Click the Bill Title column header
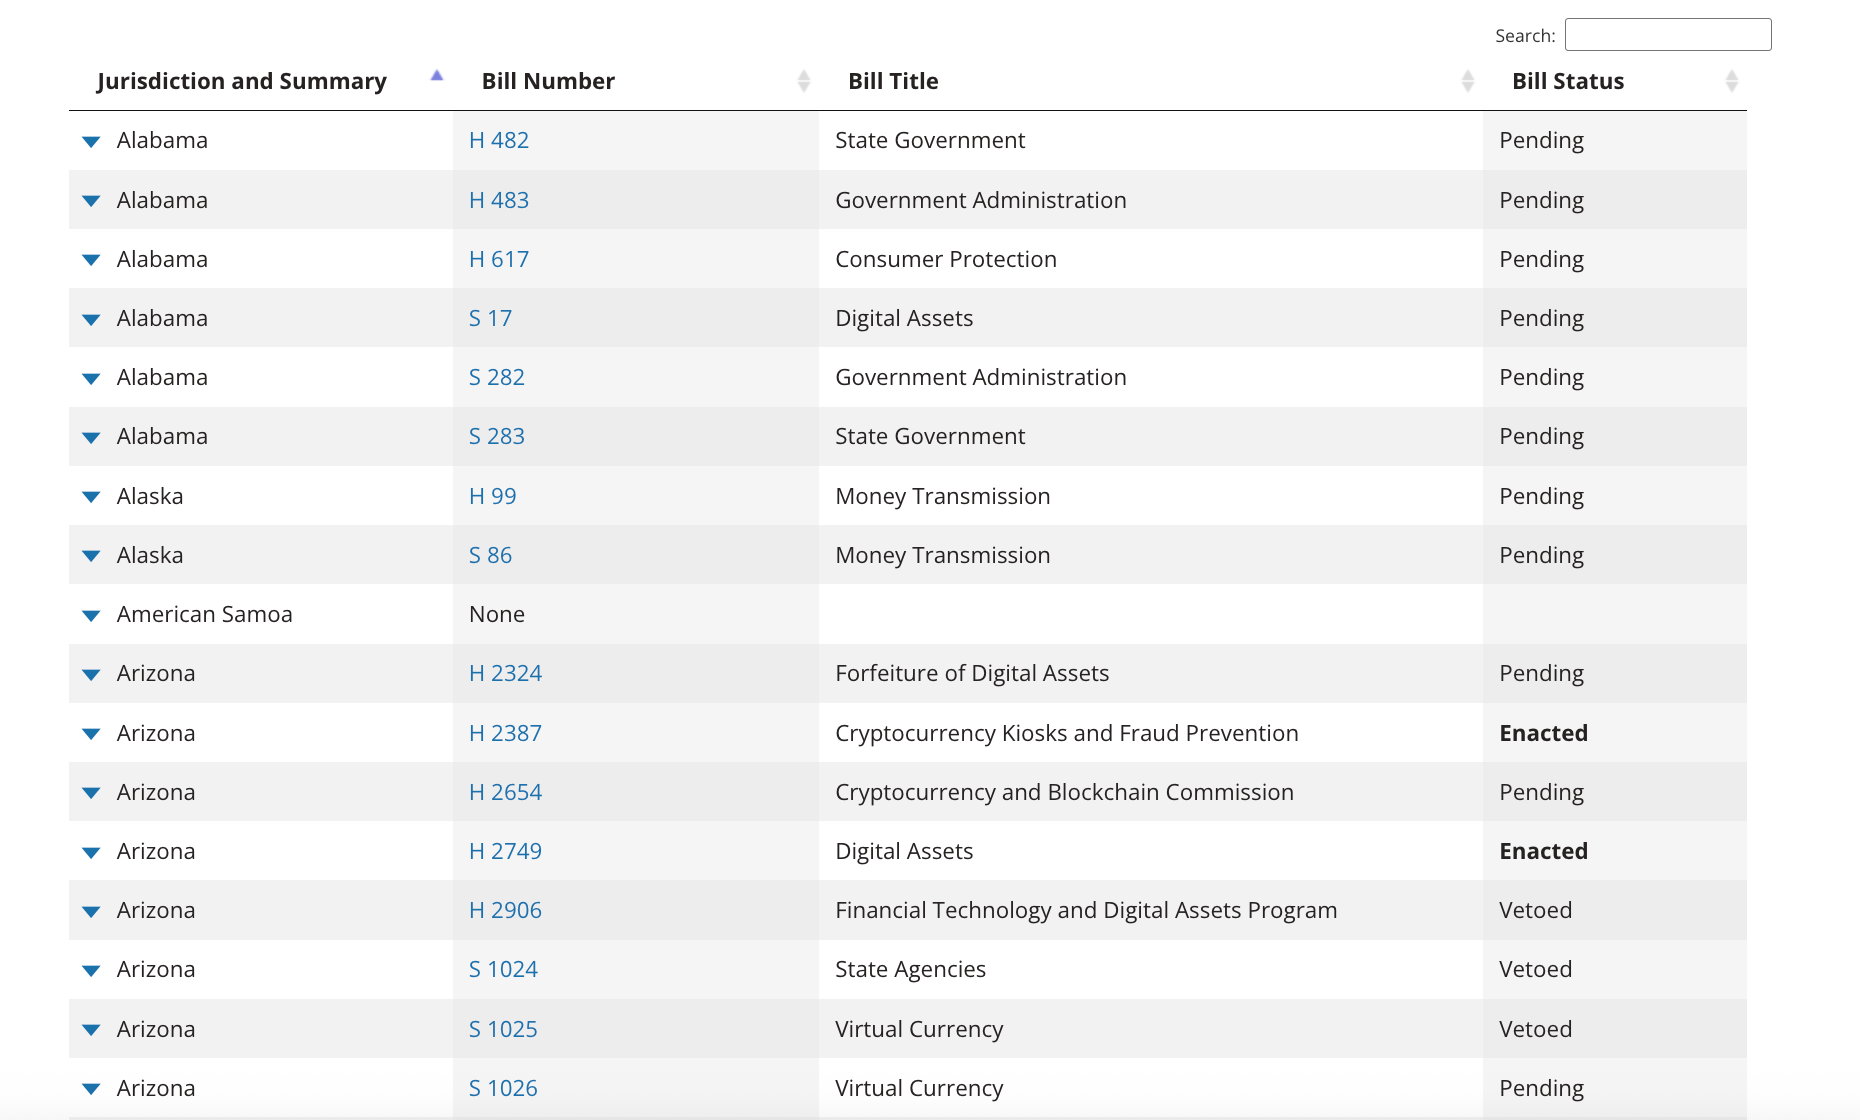The height and width of the screenshot is (1120, 1860). [893, 81]
